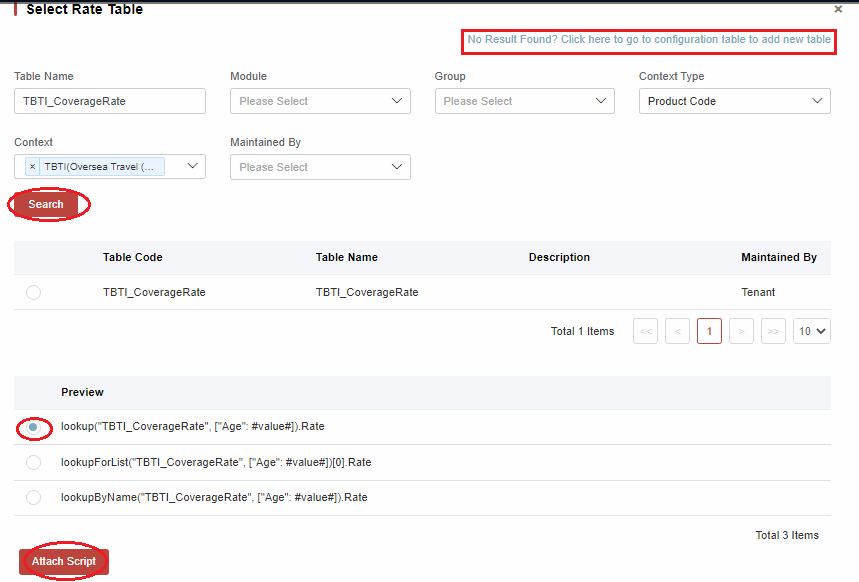Click the Table Name column header
This screenshot has height=582, width=859.
tap(347, 258)
